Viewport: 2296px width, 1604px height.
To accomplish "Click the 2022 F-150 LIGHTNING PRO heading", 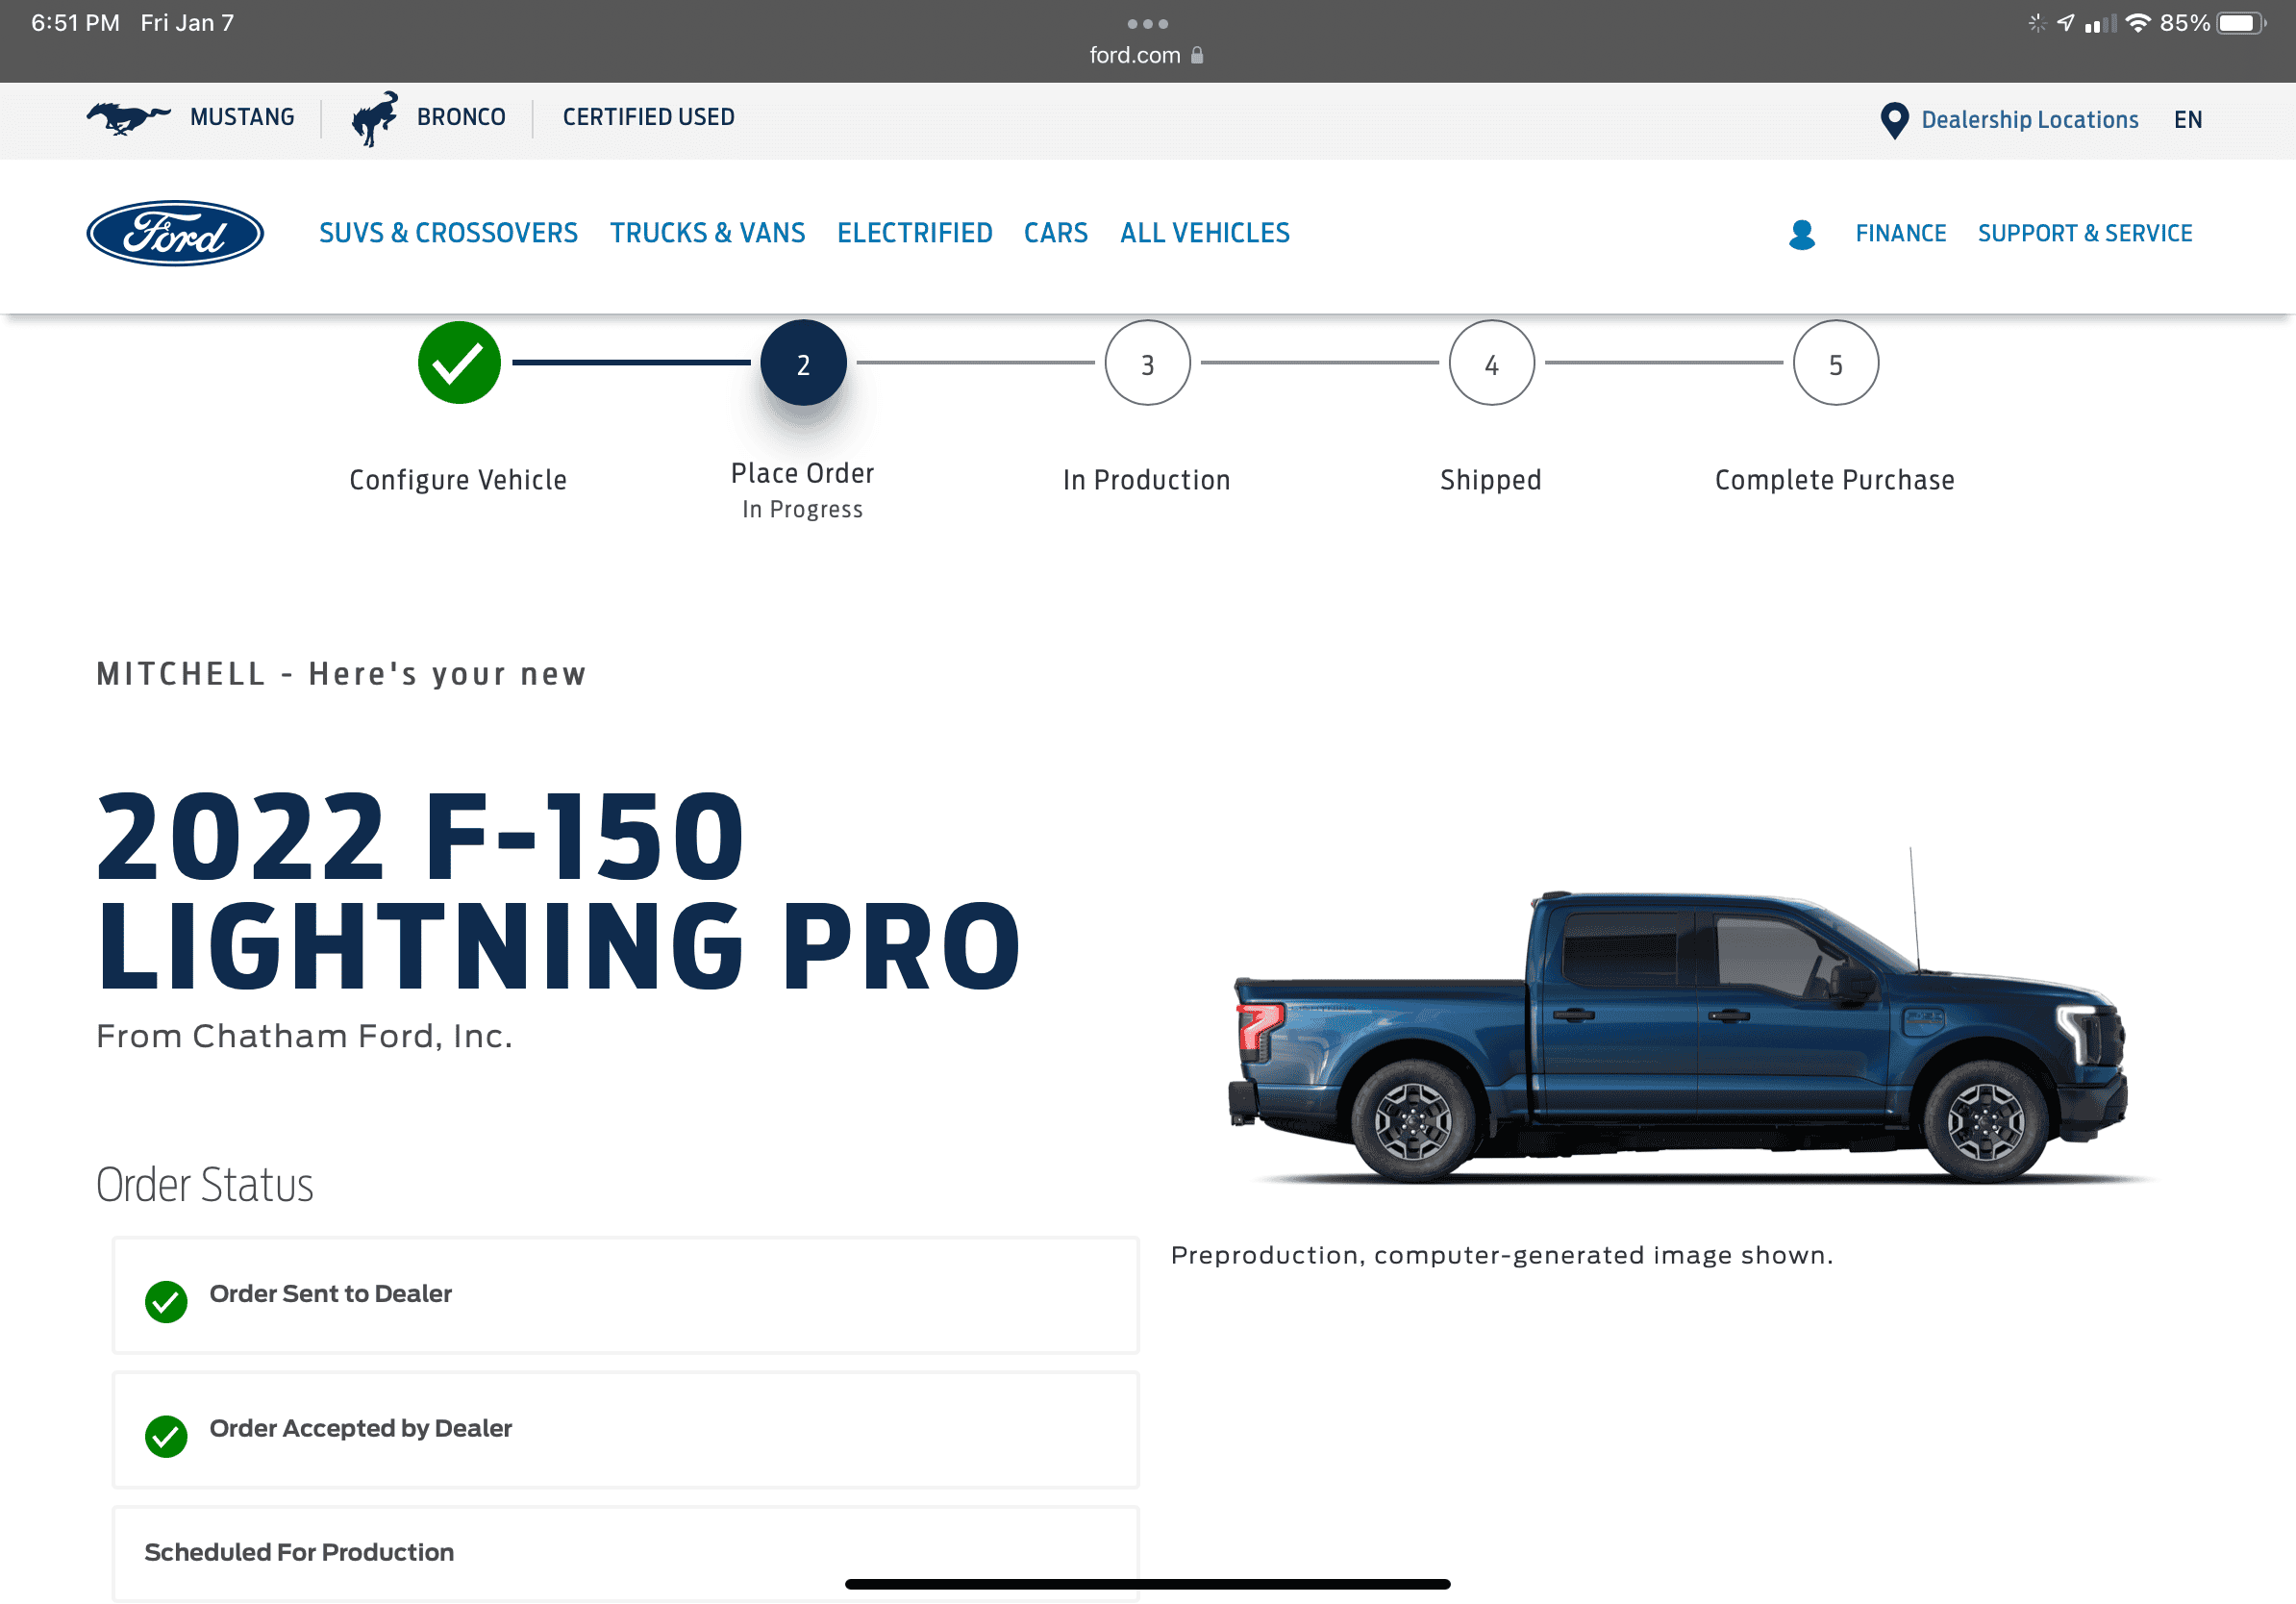I will click(x=558, y=890).
